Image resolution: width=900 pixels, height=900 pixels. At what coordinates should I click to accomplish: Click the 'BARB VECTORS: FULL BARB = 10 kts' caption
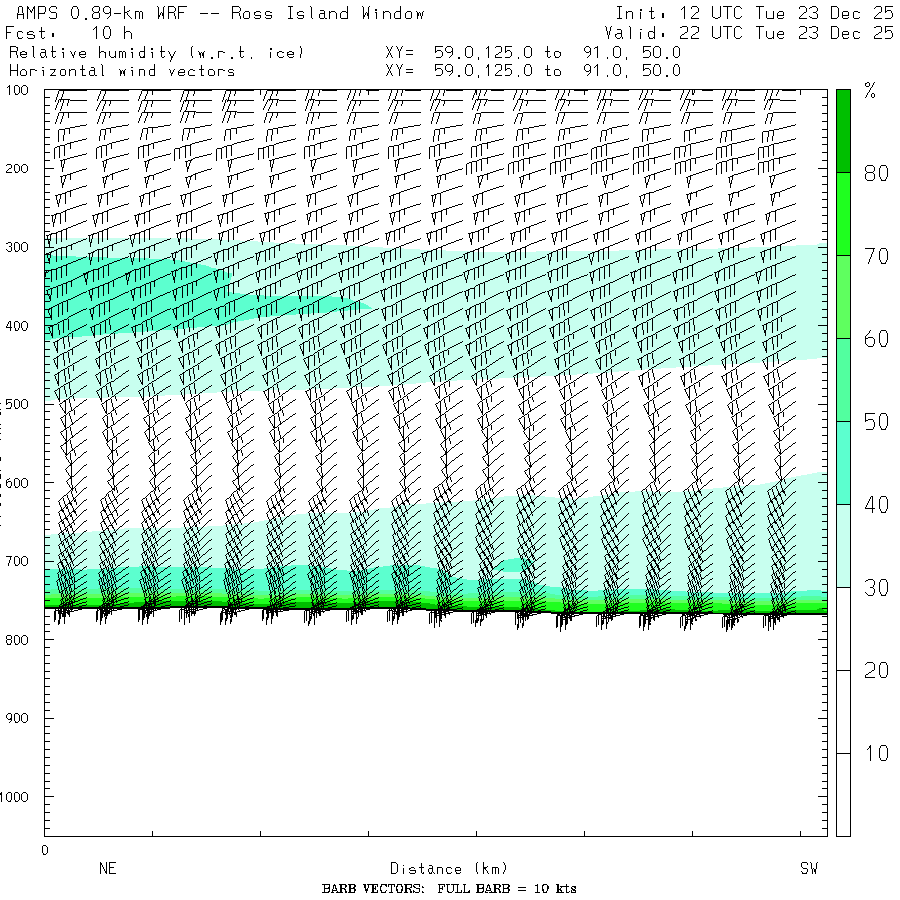tap(449, 889)
